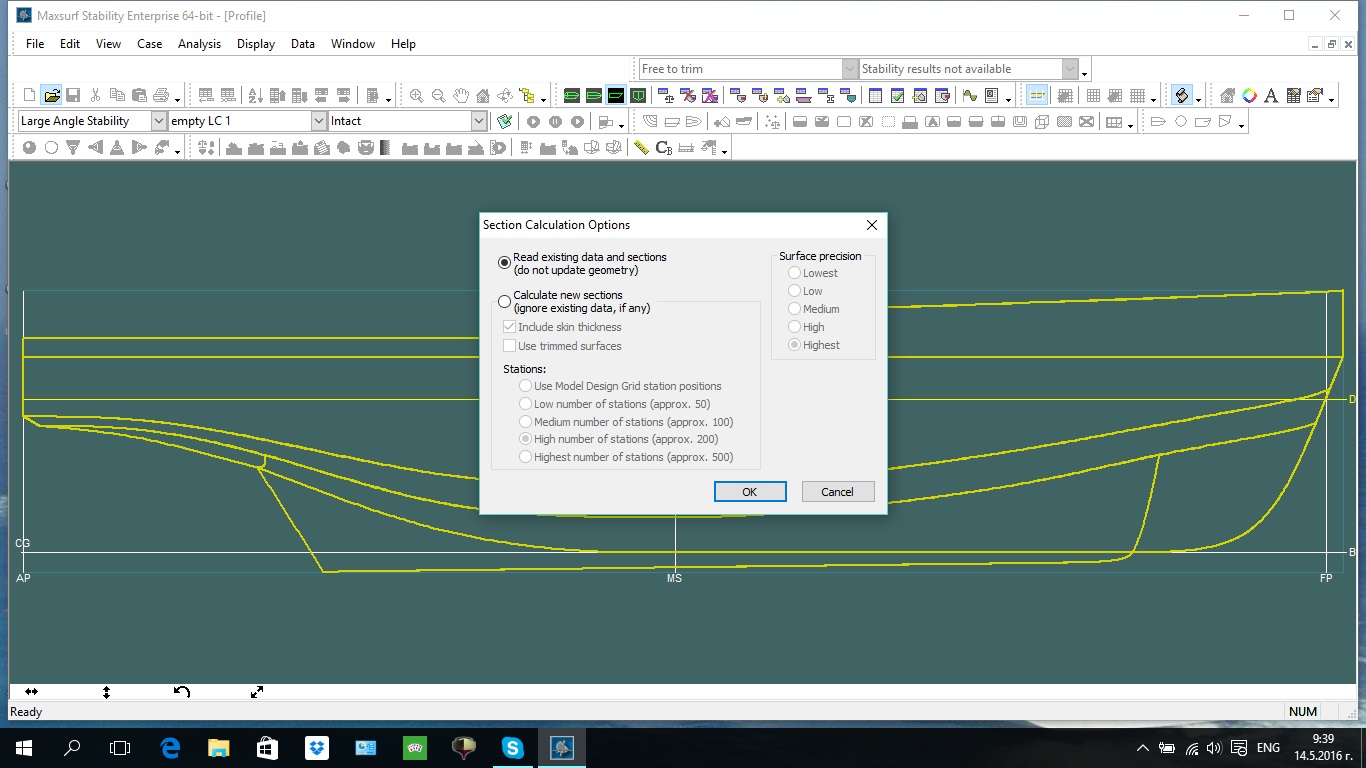Click the Start Analysis play button
The height and width of the screenshot is (768, 1366).
[533, 122]
